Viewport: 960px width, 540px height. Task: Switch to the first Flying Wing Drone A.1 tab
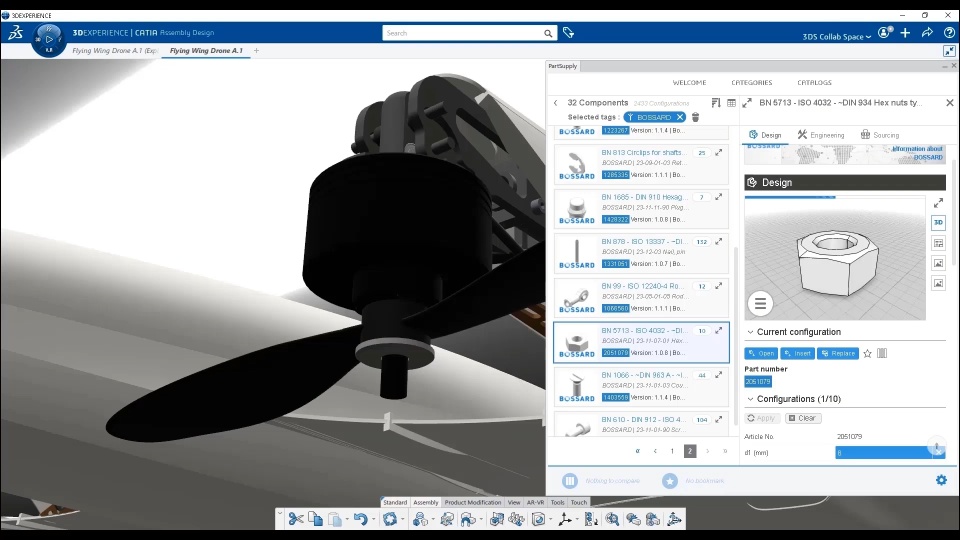pos(114,50)
